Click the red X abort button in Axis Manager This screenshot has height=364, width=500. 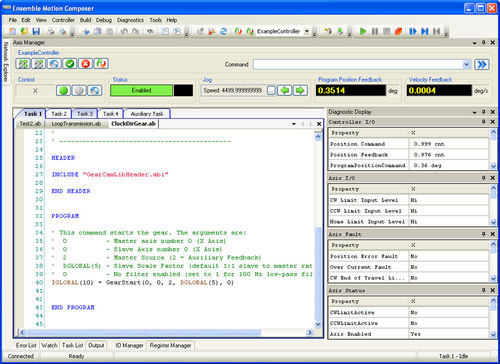[85, 63]
